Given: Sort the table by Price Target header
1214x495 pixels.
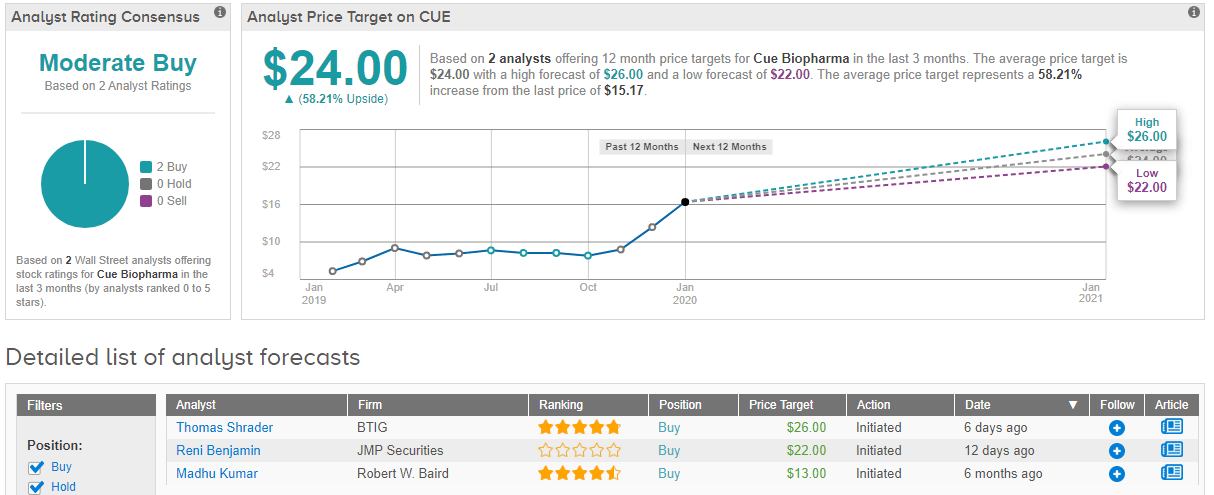Looking at the screenshot, I should [x=781, y=405].
